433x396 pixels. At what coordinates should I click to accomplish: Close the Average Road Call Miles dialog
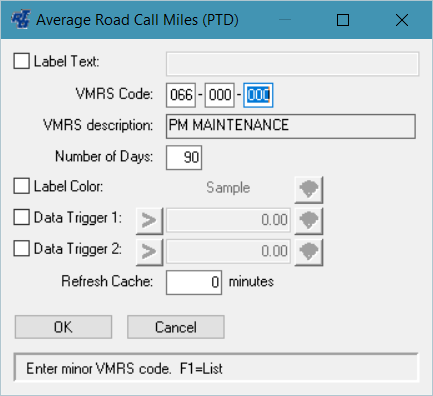click(402, 20)
